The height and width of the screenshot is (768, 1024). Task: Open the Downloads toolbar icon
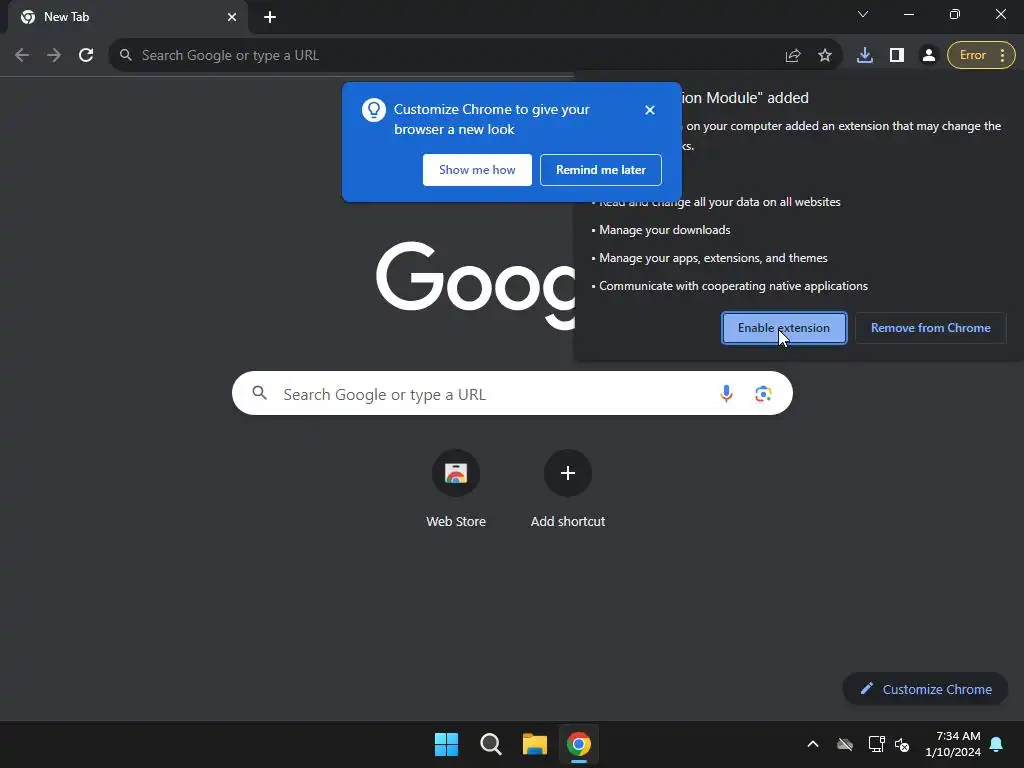[865, 56]
